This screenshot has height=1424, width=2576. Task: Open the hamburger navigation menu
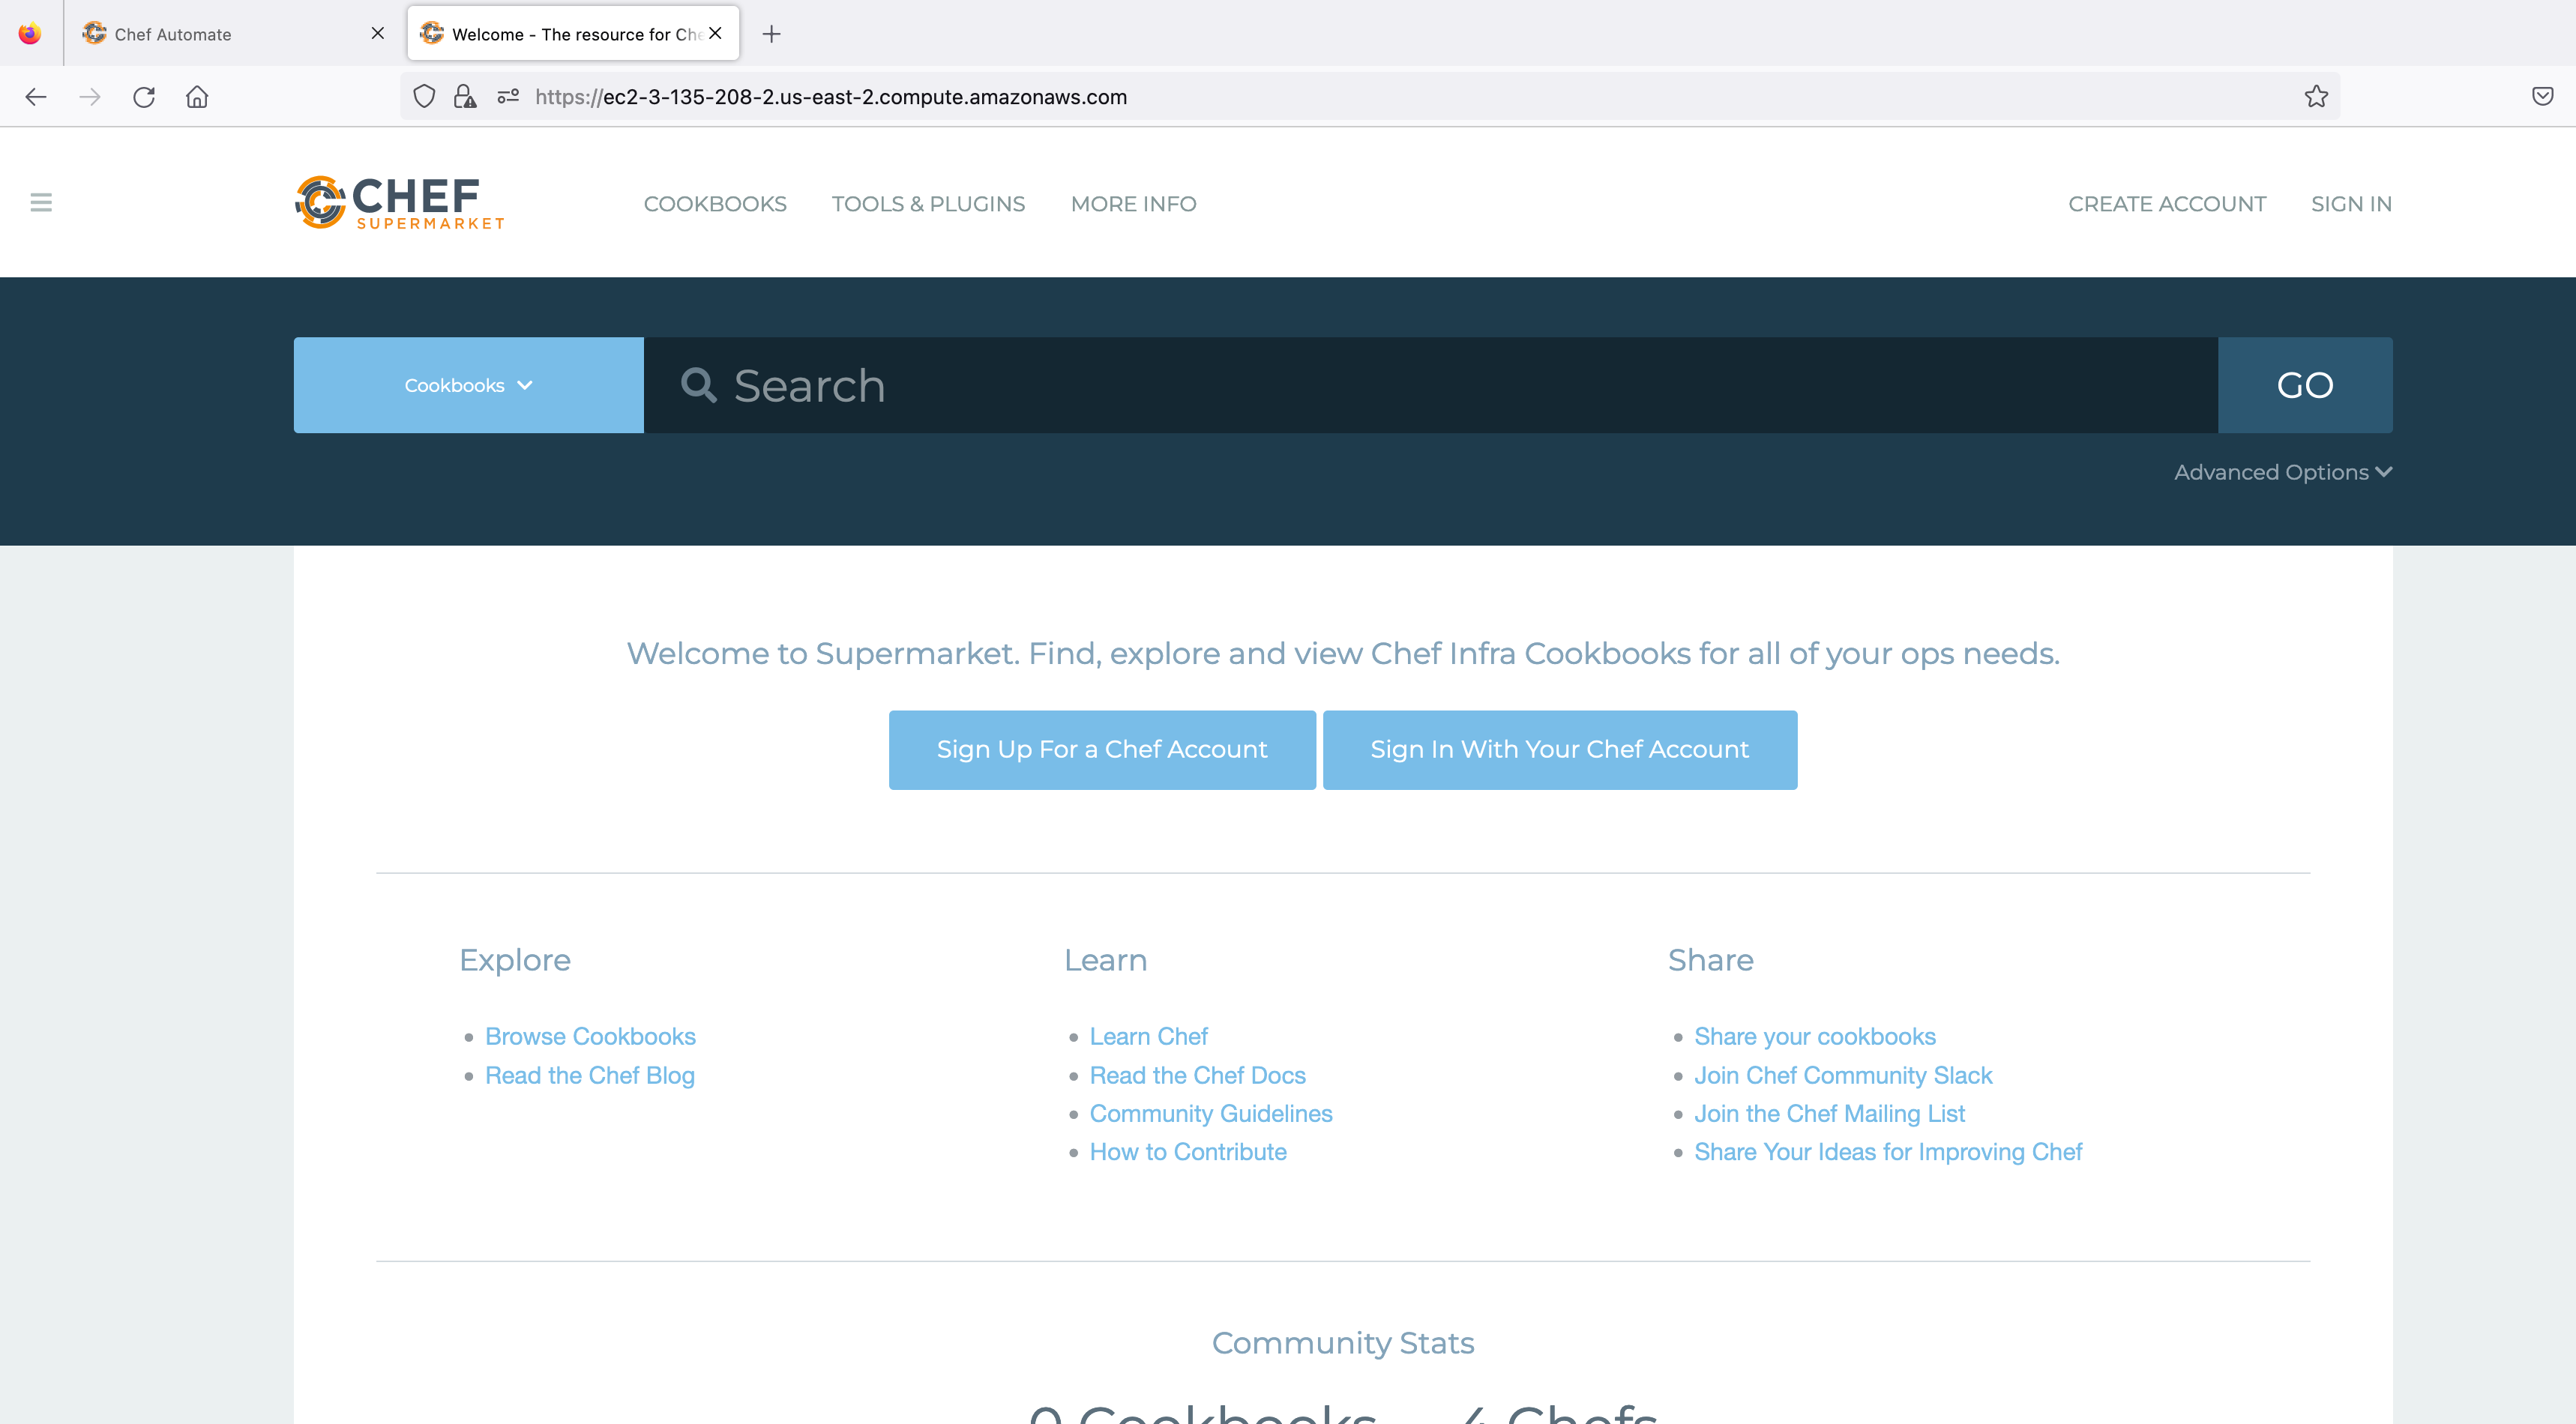41,202
